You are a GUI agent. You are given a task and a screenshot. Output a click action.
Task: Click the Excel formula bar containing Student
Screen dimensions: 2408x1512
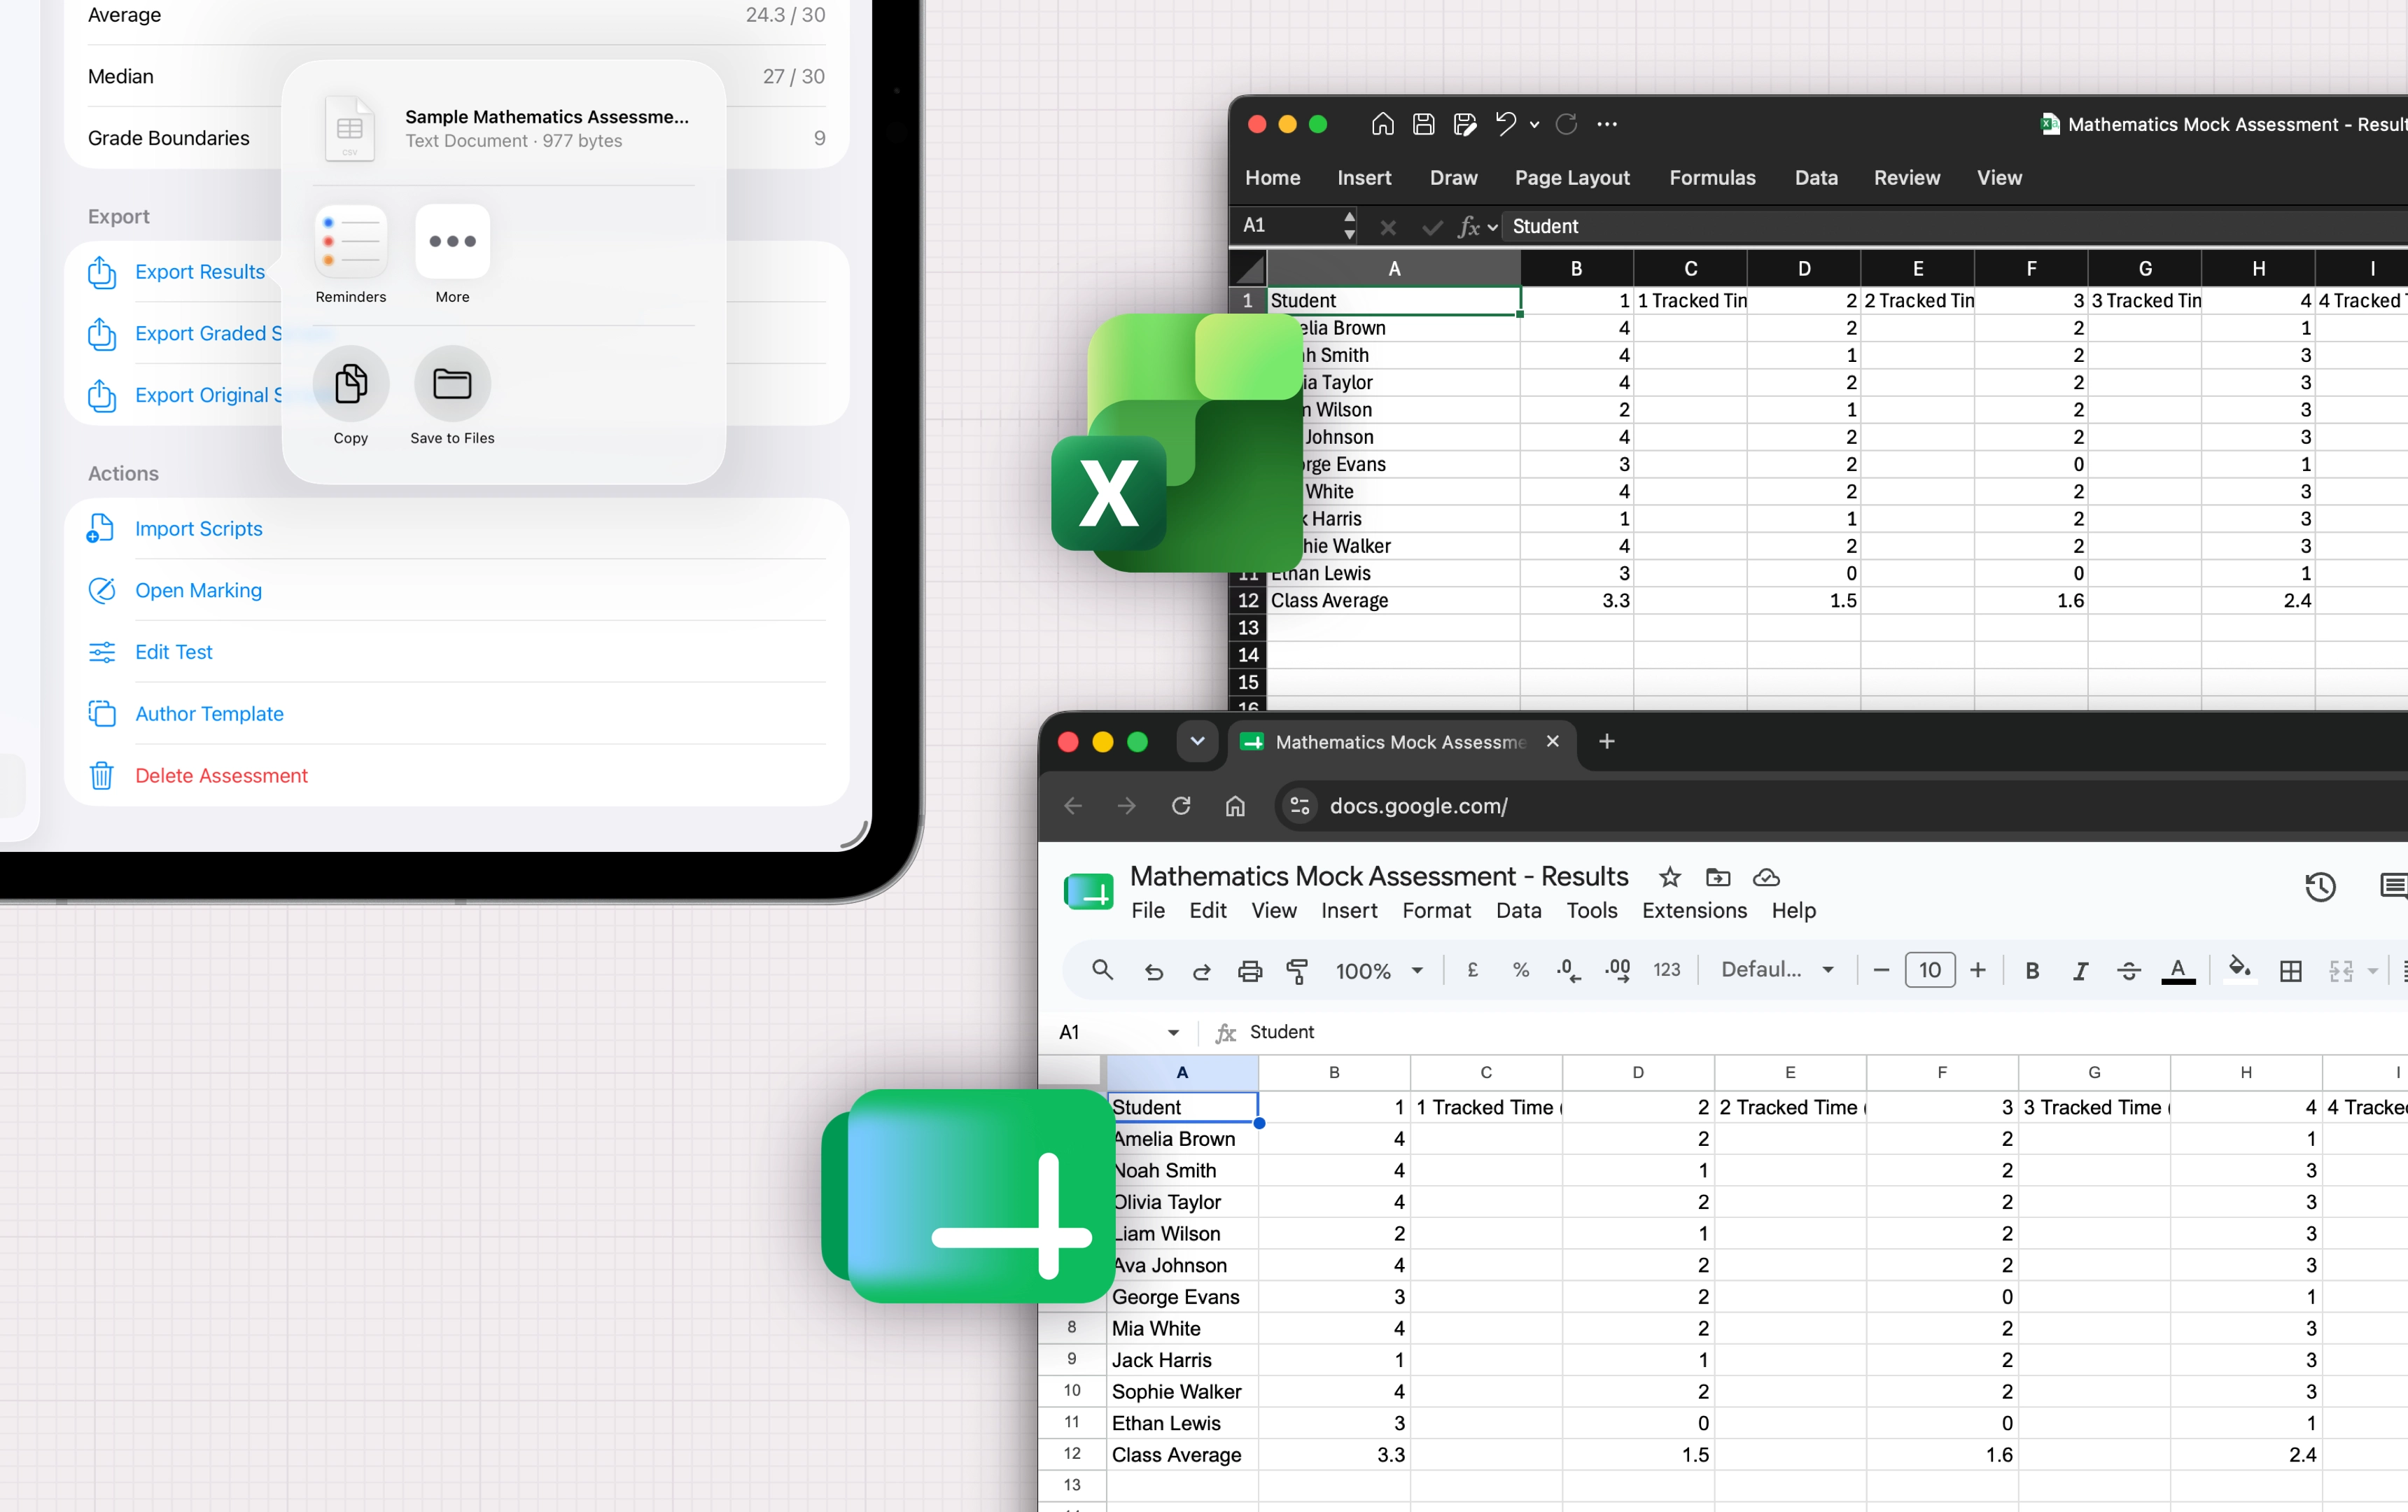click(x=1955, y=227)
